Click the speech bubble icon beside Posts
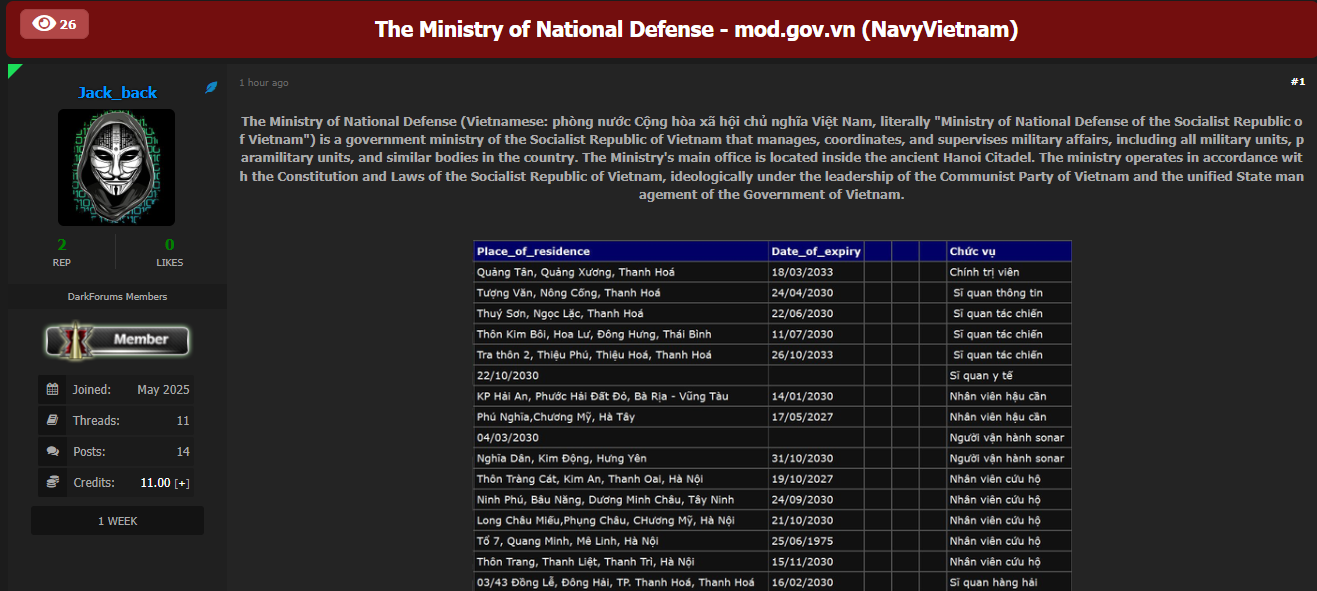Image resolution: width=1317 pixels, height=591 pixels. pyautogui.click(x=53, y=452)
